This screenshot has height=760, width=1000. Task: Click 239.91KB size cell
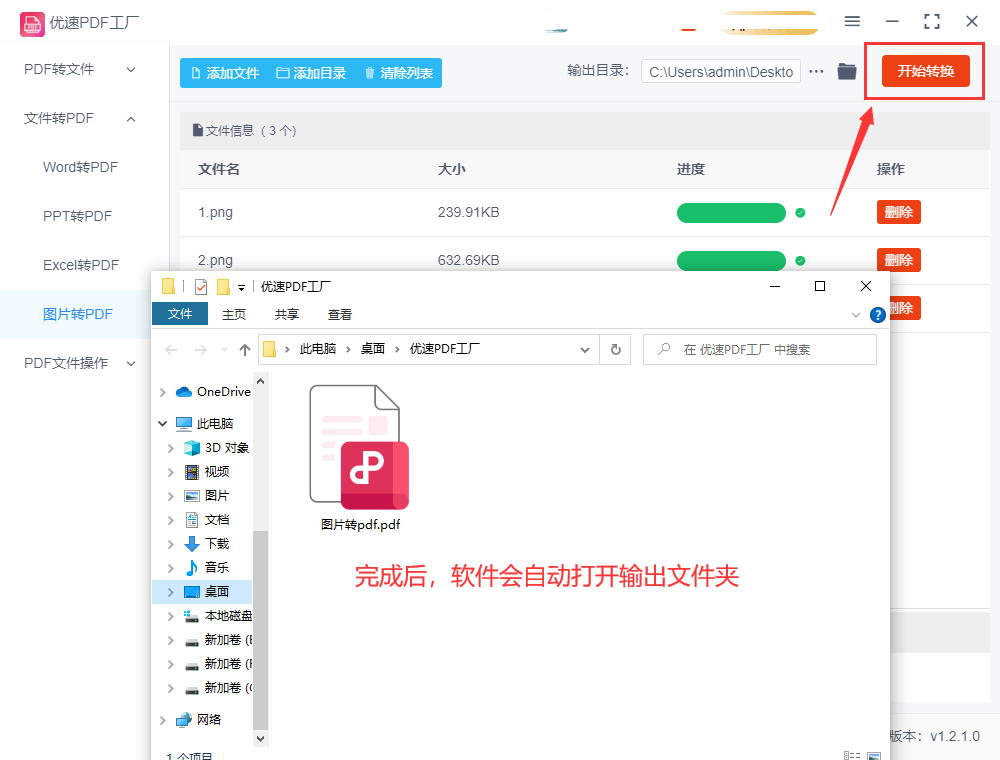coord(468,212)
